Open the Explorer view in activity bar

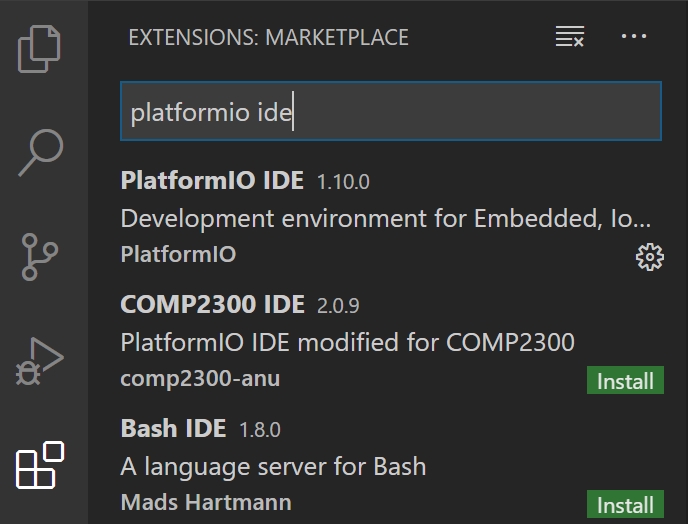(40, 49)
